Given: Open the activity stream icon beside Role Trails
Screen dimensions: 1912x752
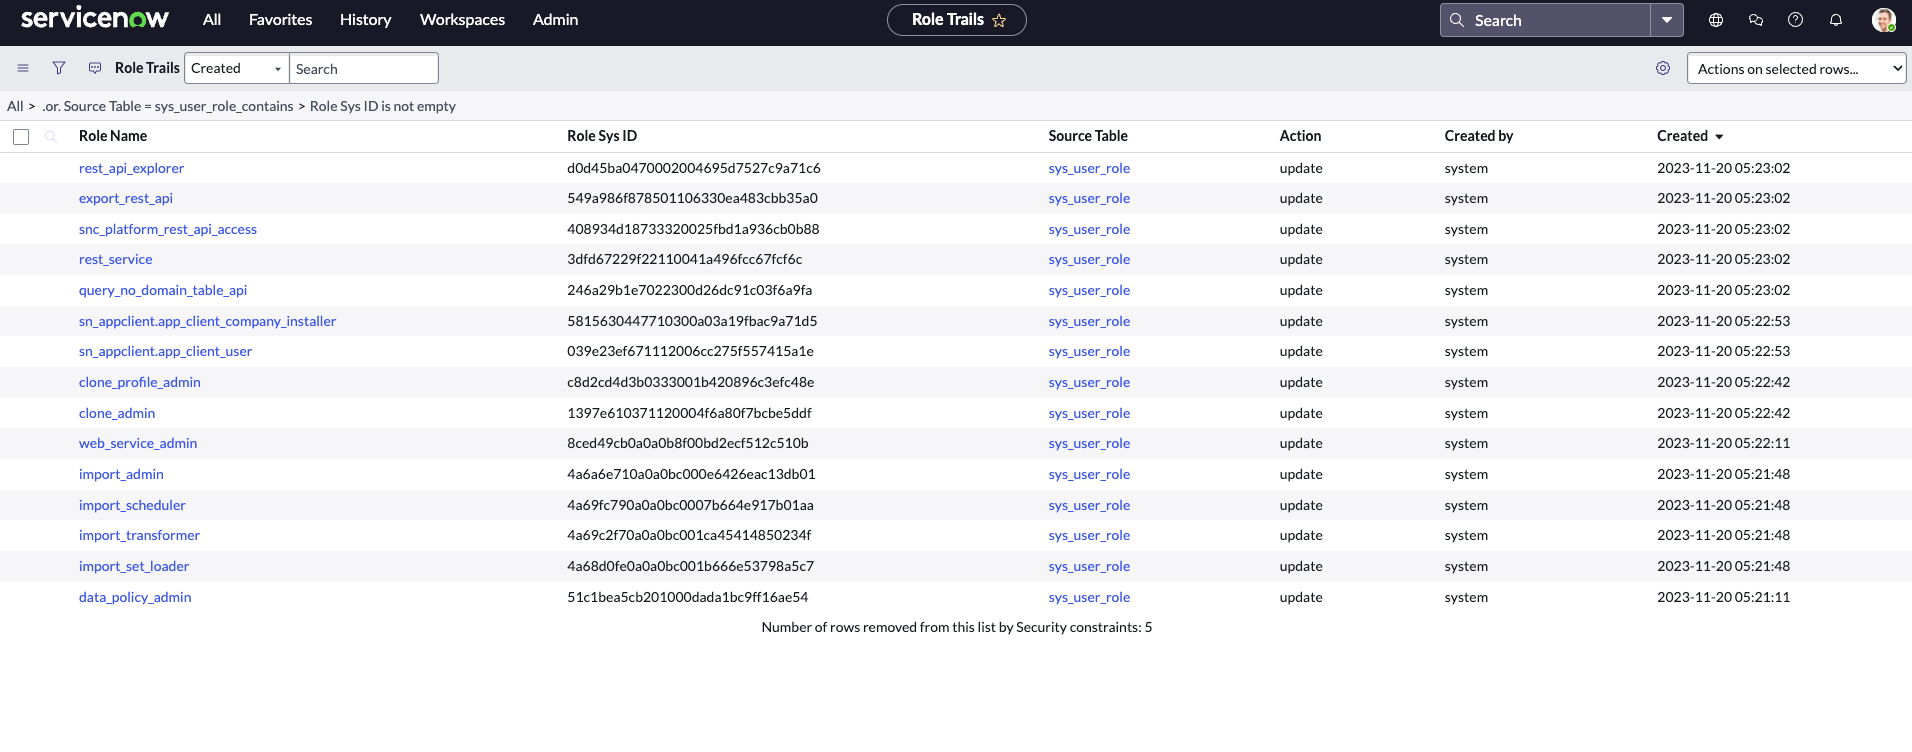Looking at the screenshot, I should click(x=95, y=68).
